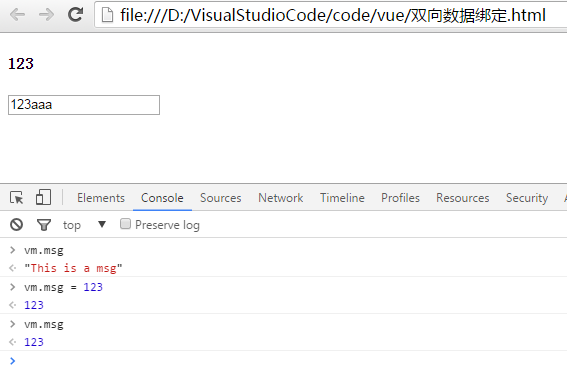Switch to the Elements tab
The image size is (567, 369).
101,198
